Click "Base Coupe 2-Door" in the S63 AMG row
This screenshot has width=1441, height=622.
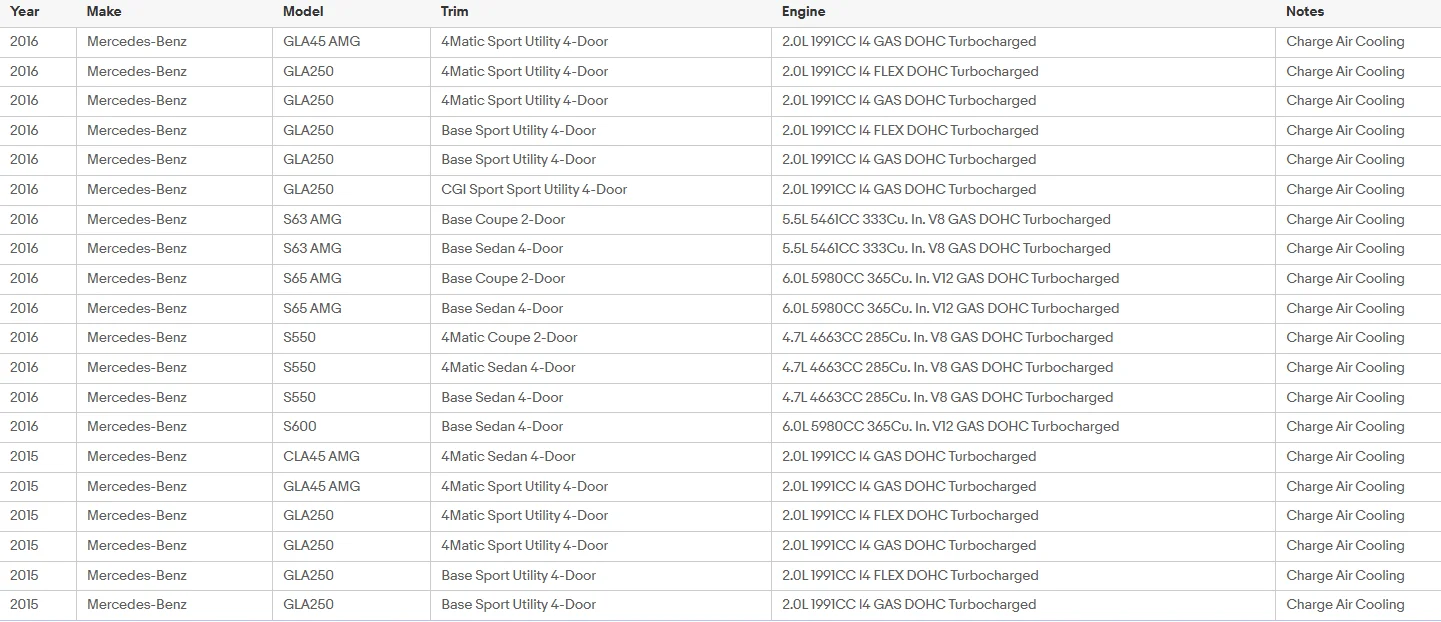(x=503, y=219)
